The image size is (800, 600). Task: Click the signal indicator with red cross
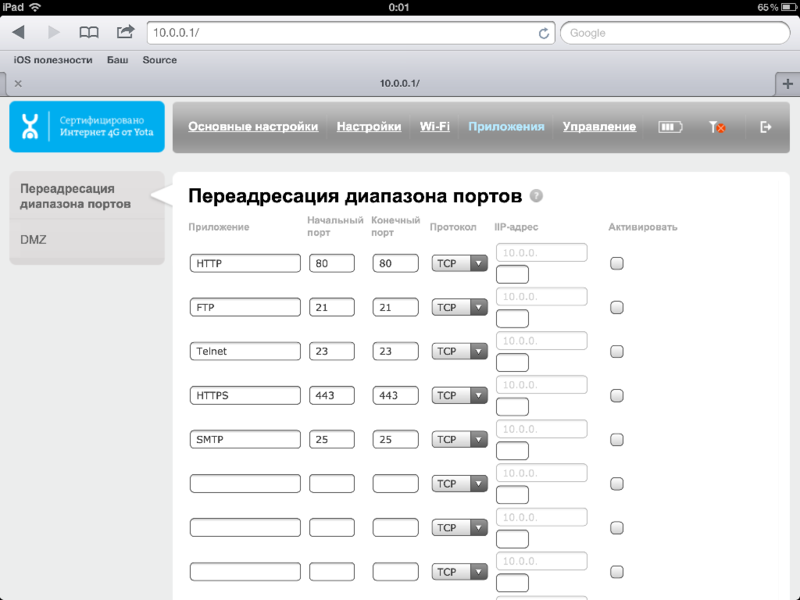tap(717, 127)
